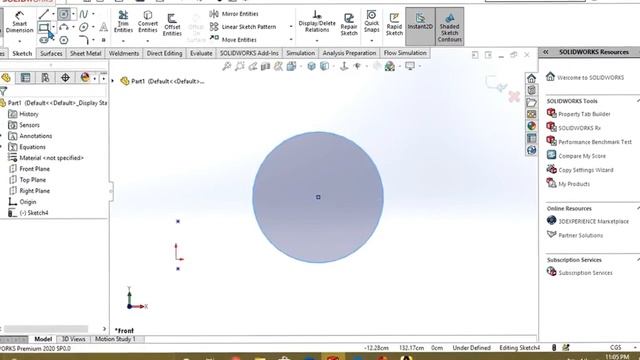This screenshot has height=360, width=640.
Task: Click Zoom to Fit in view toolbar
Action: pyautogui.click(x=227, y=66)
